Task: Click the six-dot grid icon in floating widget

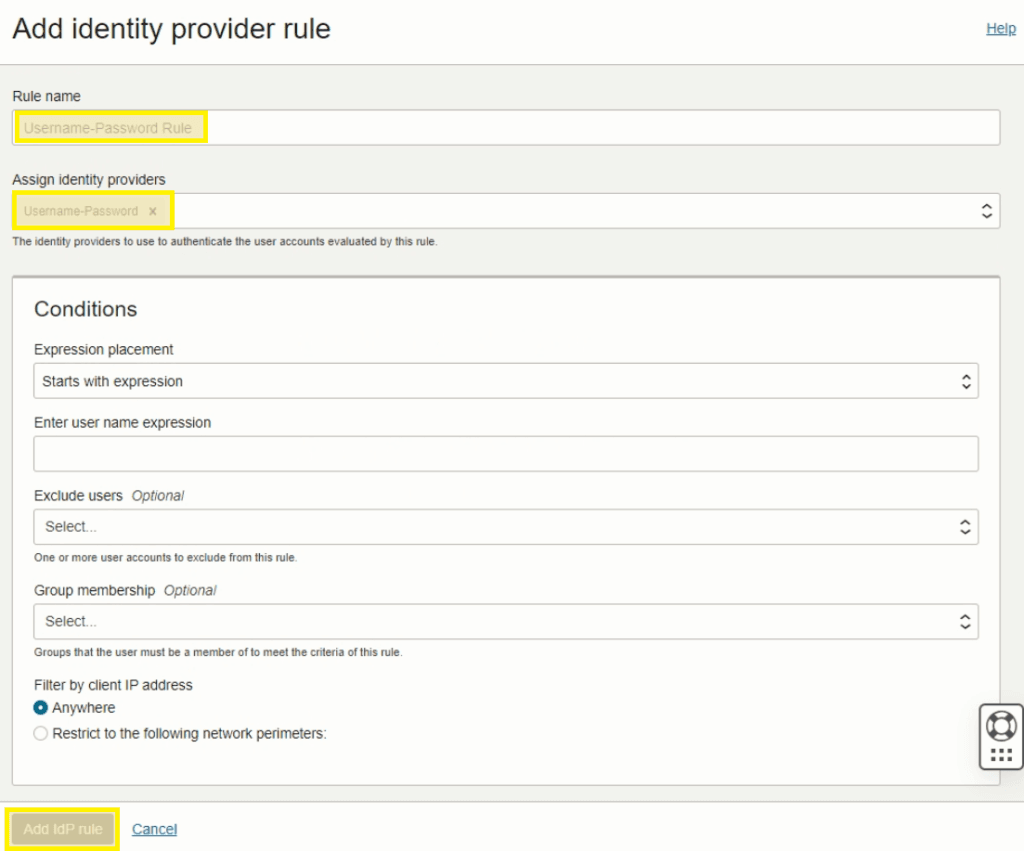Action: point(1001,755)
